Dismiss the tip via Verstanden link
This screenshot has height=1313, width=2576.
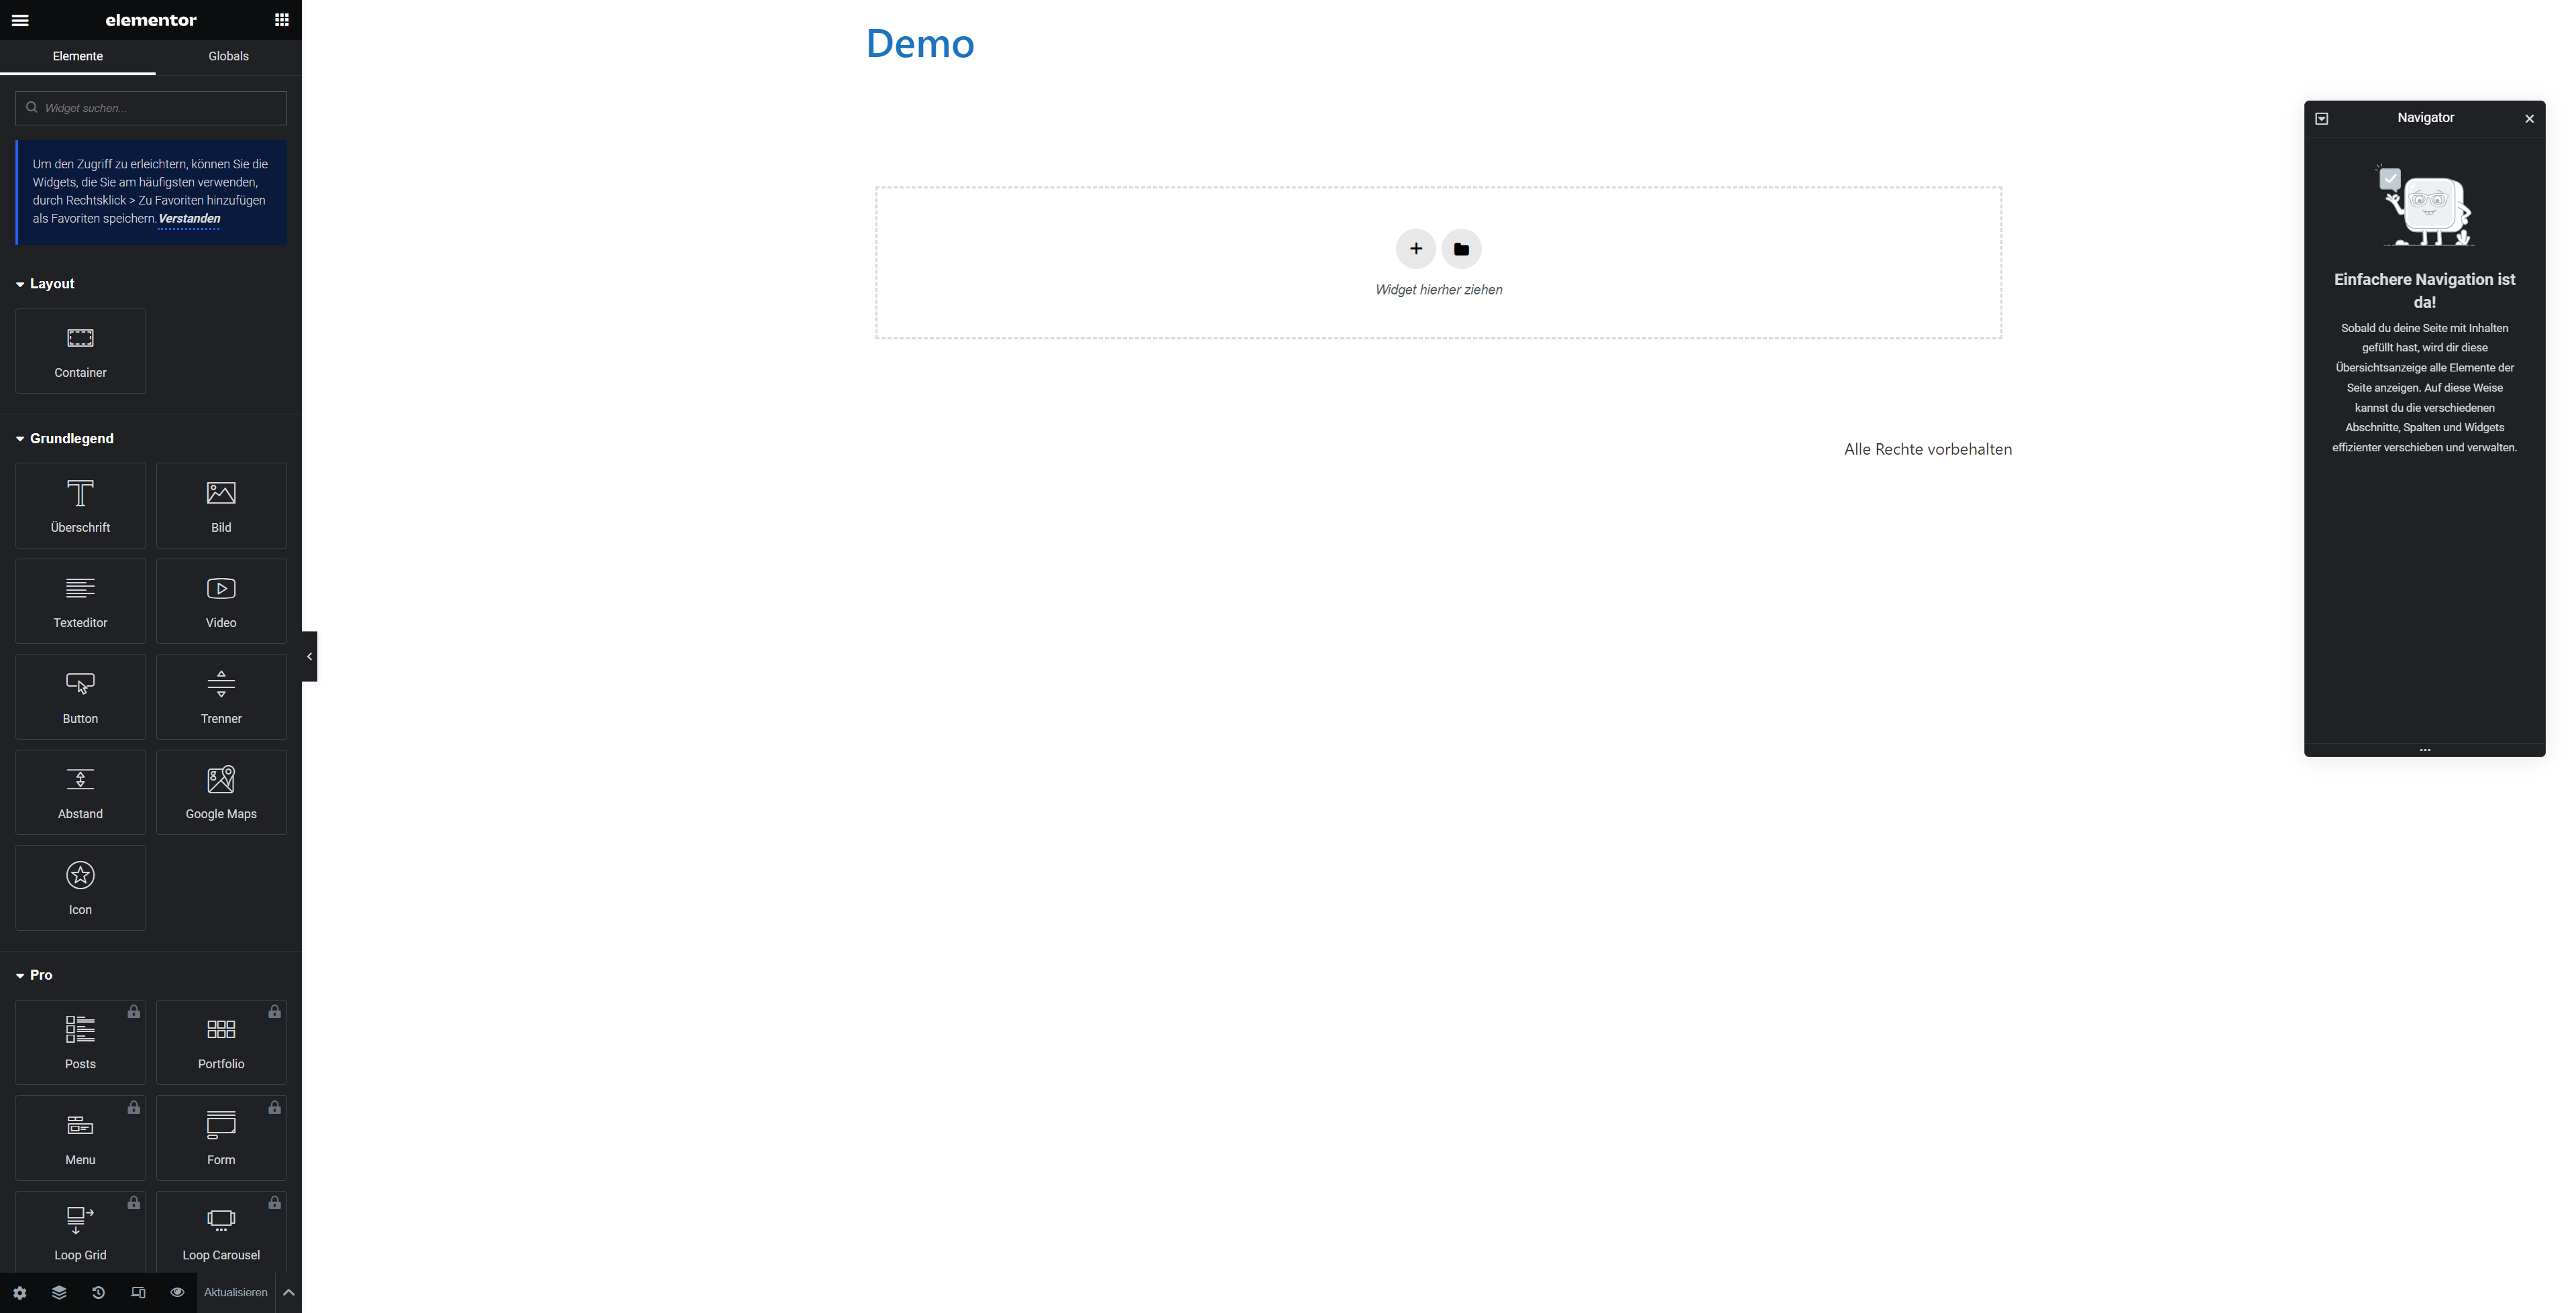point(189,219)
